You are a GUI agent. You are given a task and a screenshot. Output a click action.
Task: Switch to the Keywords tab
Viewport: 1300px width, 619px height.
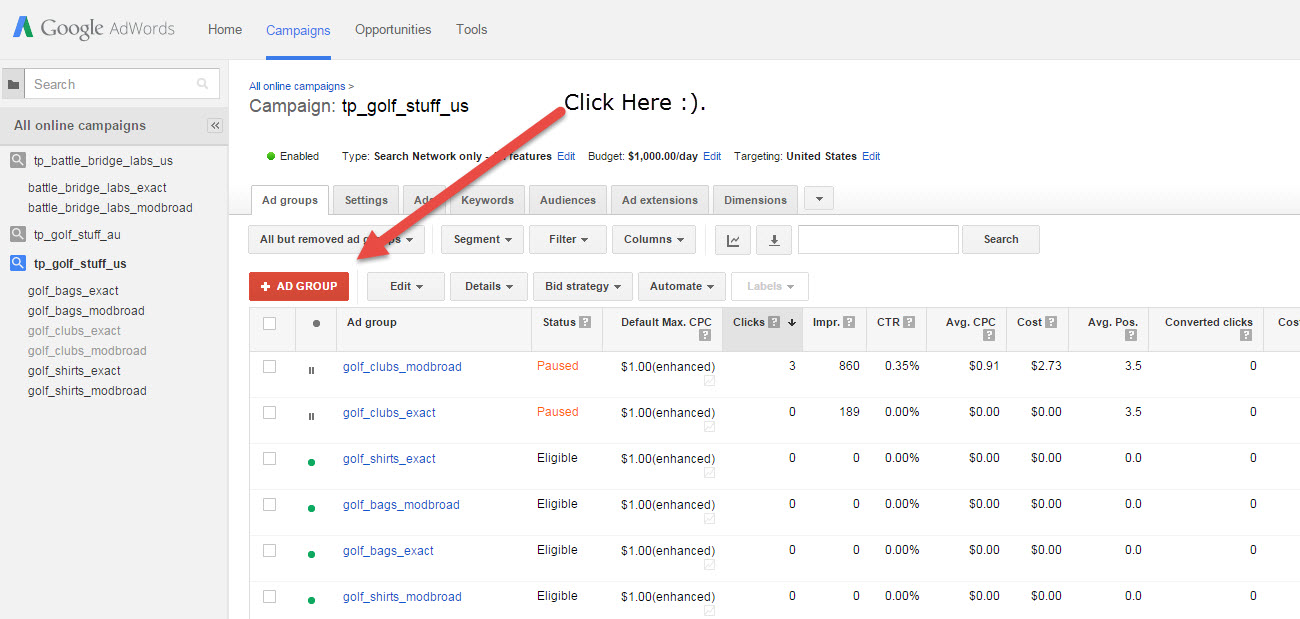pyautogui.click(x=487, y=199)
